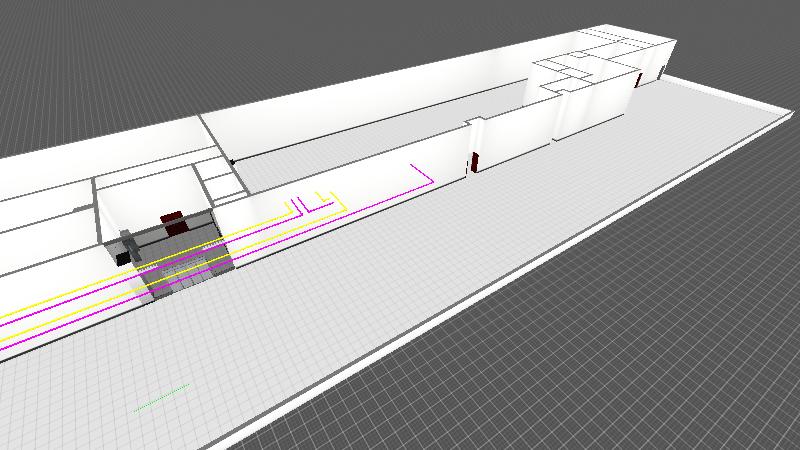This screenshot has width=800, height=450.
Task: Click the small black marker on the wall top
Action: pyautogui.click(x=232, y=161)
